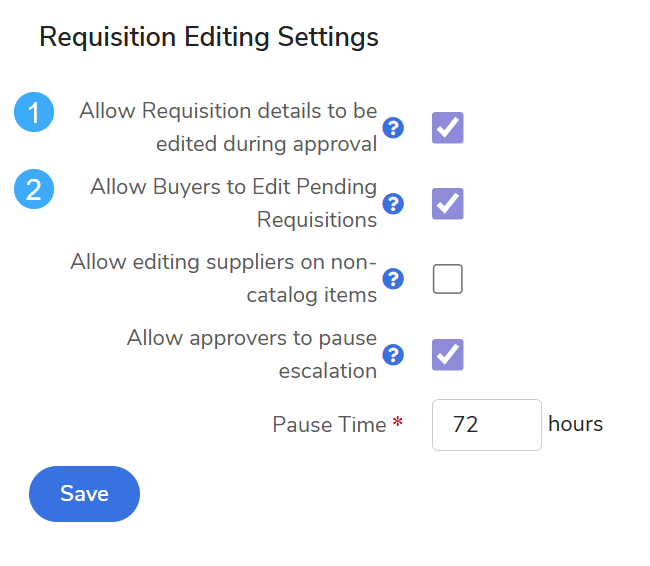Click the hours unit text
Image resolution: width=650 pixels, height=566 pixels.
click(575, 424)
